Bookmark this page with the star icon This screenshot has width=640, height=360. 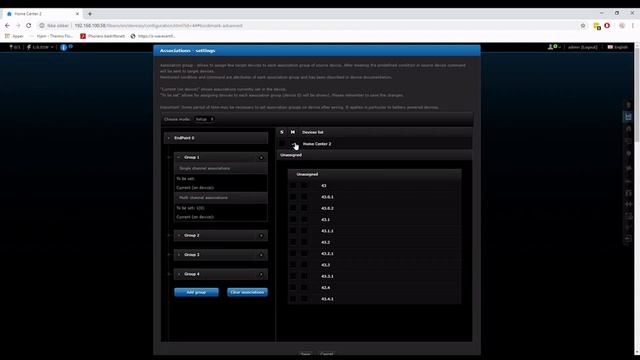click(x=583, y=25)
